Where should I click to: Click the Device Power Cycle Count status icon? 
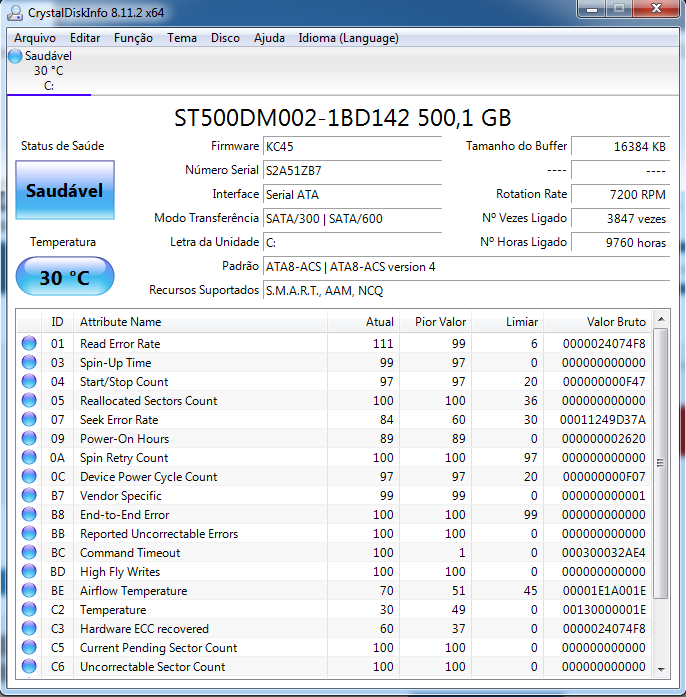tap(29, 477)
